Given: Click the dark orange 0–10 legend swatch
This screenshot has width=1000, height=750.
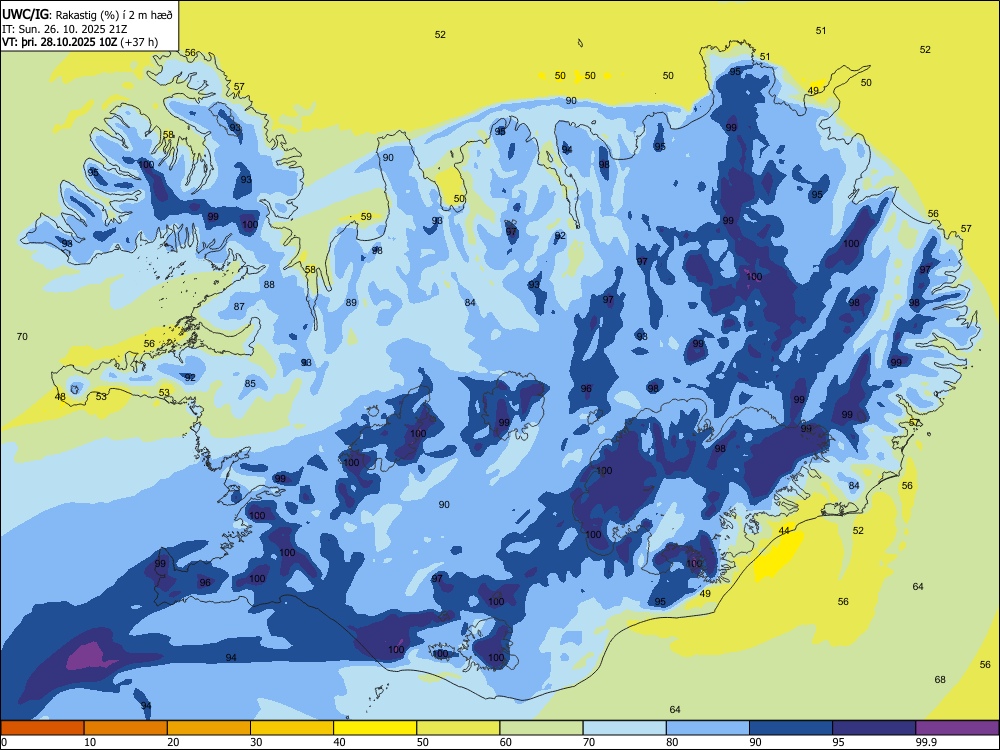Looking at the screenshot, I should coord(42,728).
